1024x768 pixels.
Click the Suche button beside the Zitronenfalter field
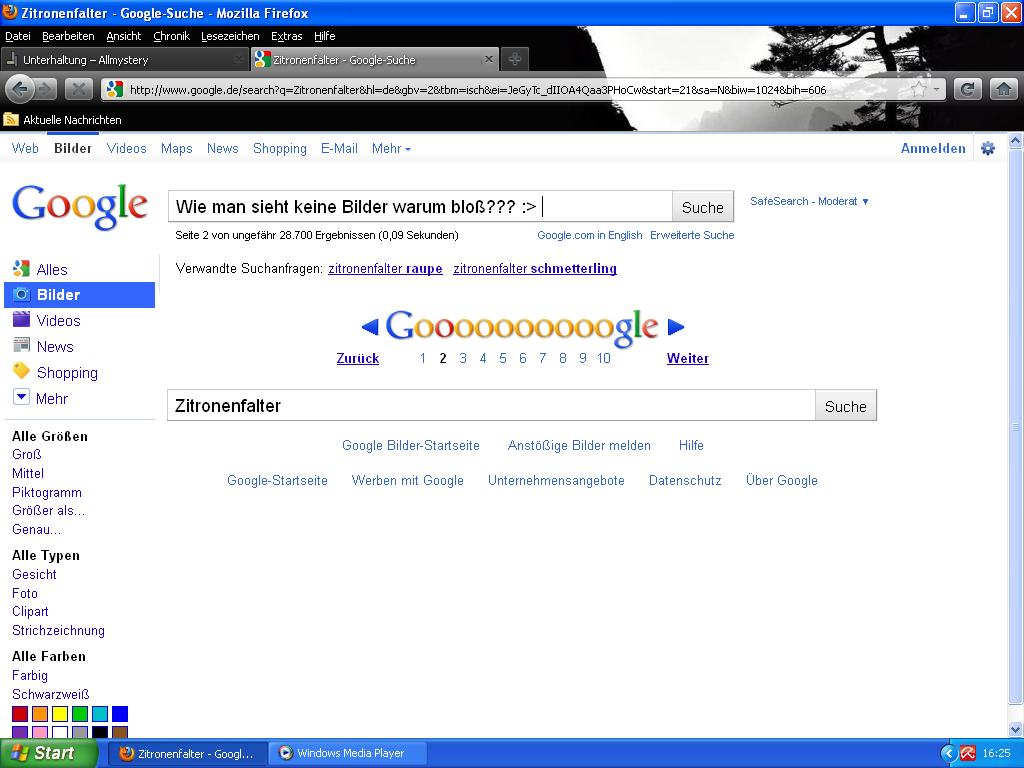tap(846, 406)
